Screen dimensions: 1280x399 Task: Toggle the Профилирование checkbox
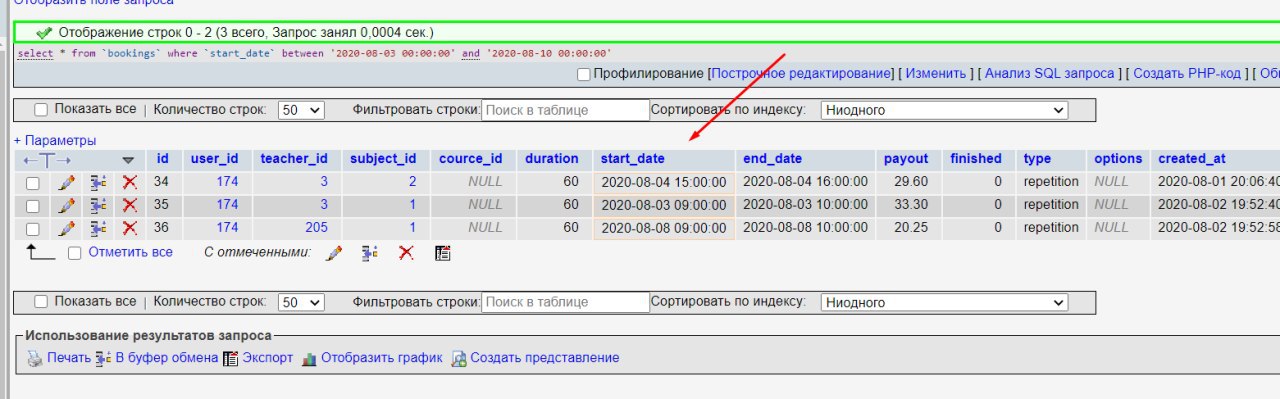coord(584,74)
